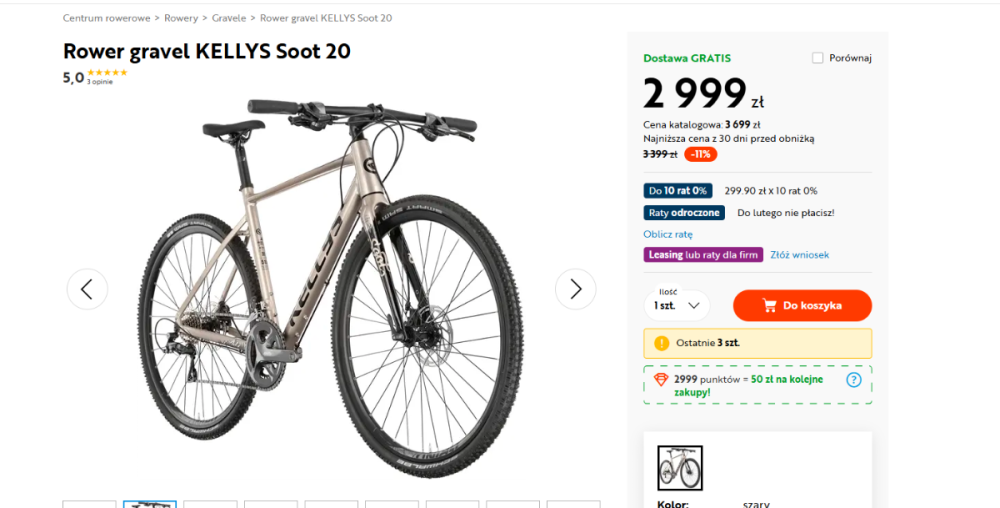Click the red -11% discount badge
Viewport: 1000px width, 508px height.
[700, 154]
